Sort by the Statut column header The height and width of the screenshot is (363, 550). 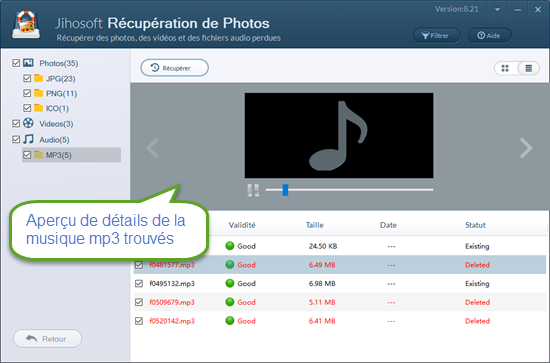(475, 225)
